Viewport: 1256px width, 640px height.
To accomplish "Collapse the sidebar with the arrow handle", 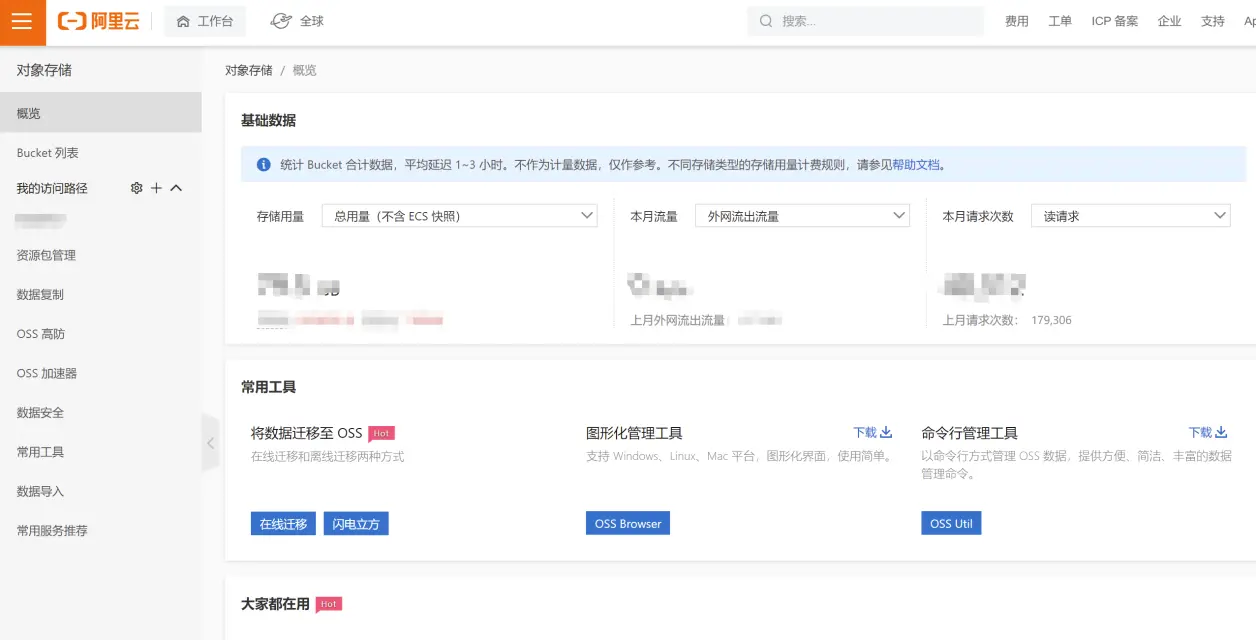I will tap(210, 442).
